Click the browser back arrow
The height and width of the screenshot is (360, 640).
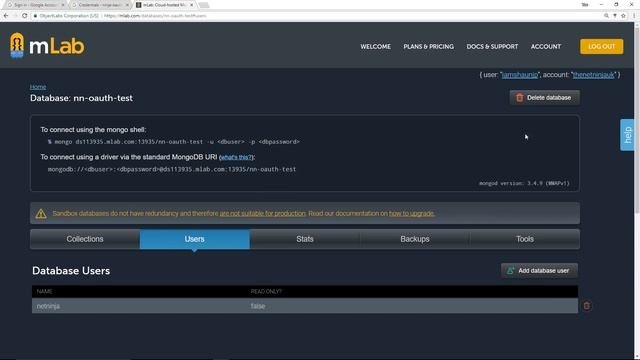[6, 16]
